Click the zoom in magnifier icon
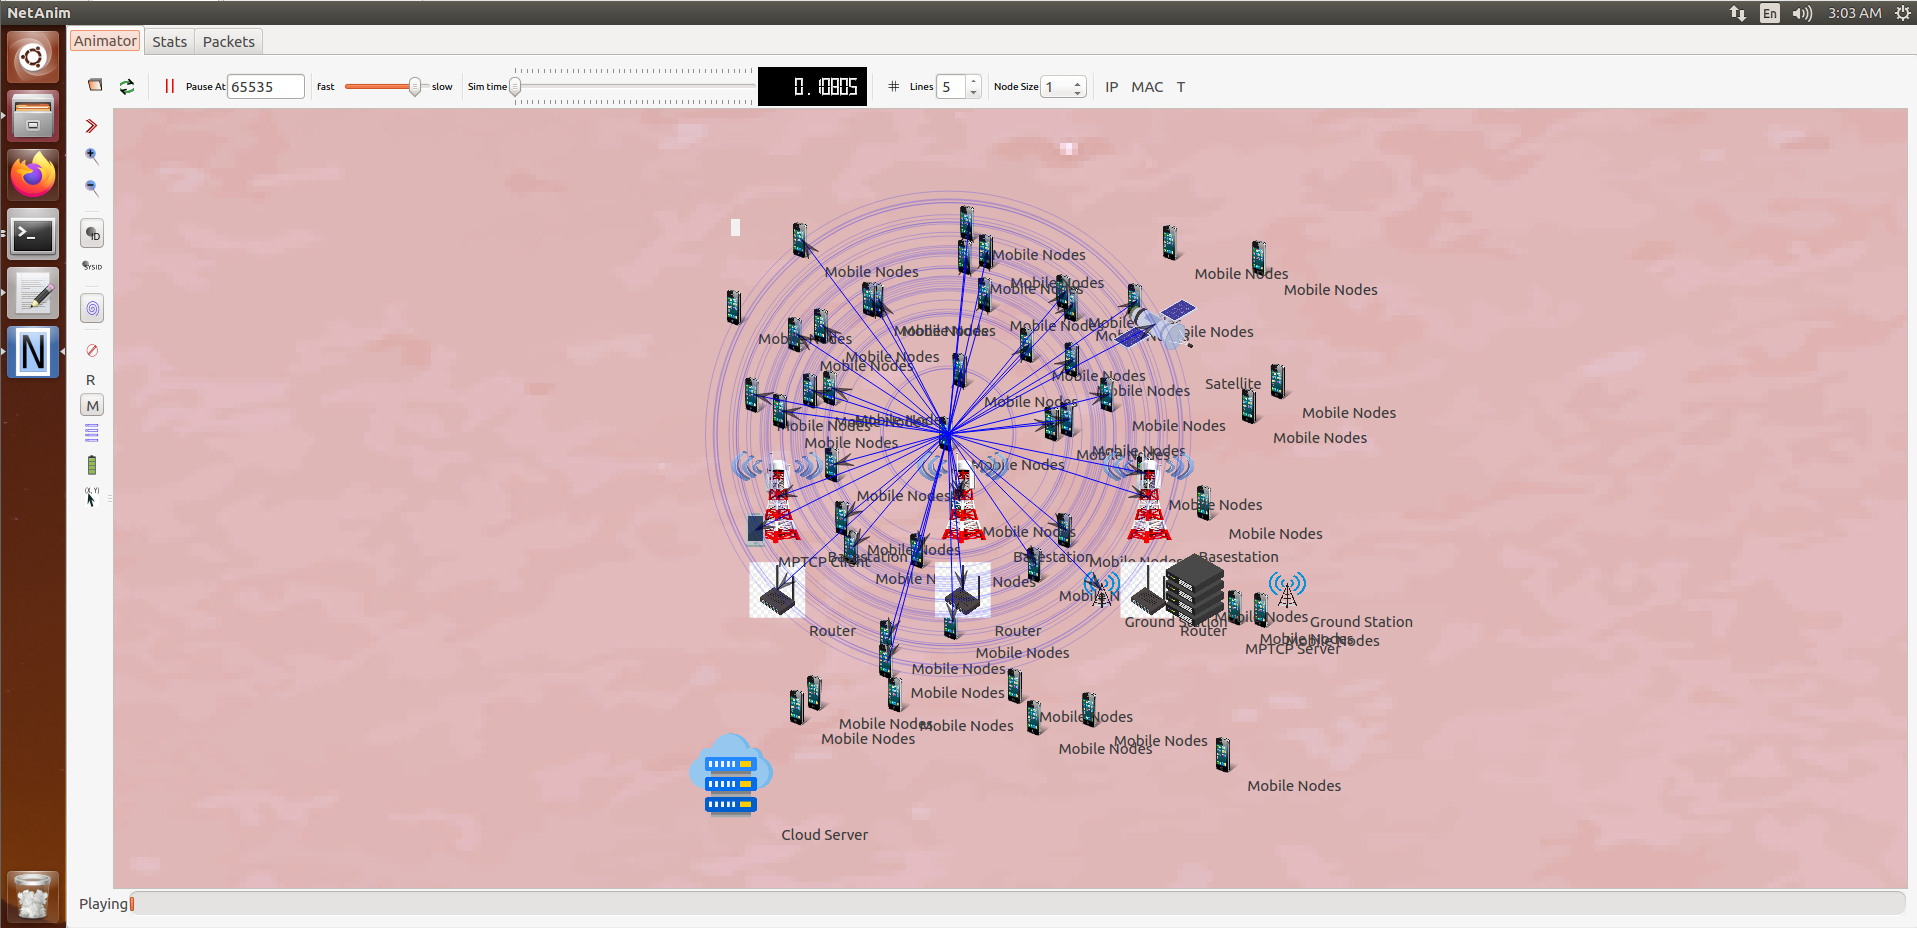Viewport: 1917px width, 928px height. coord(92,155)
